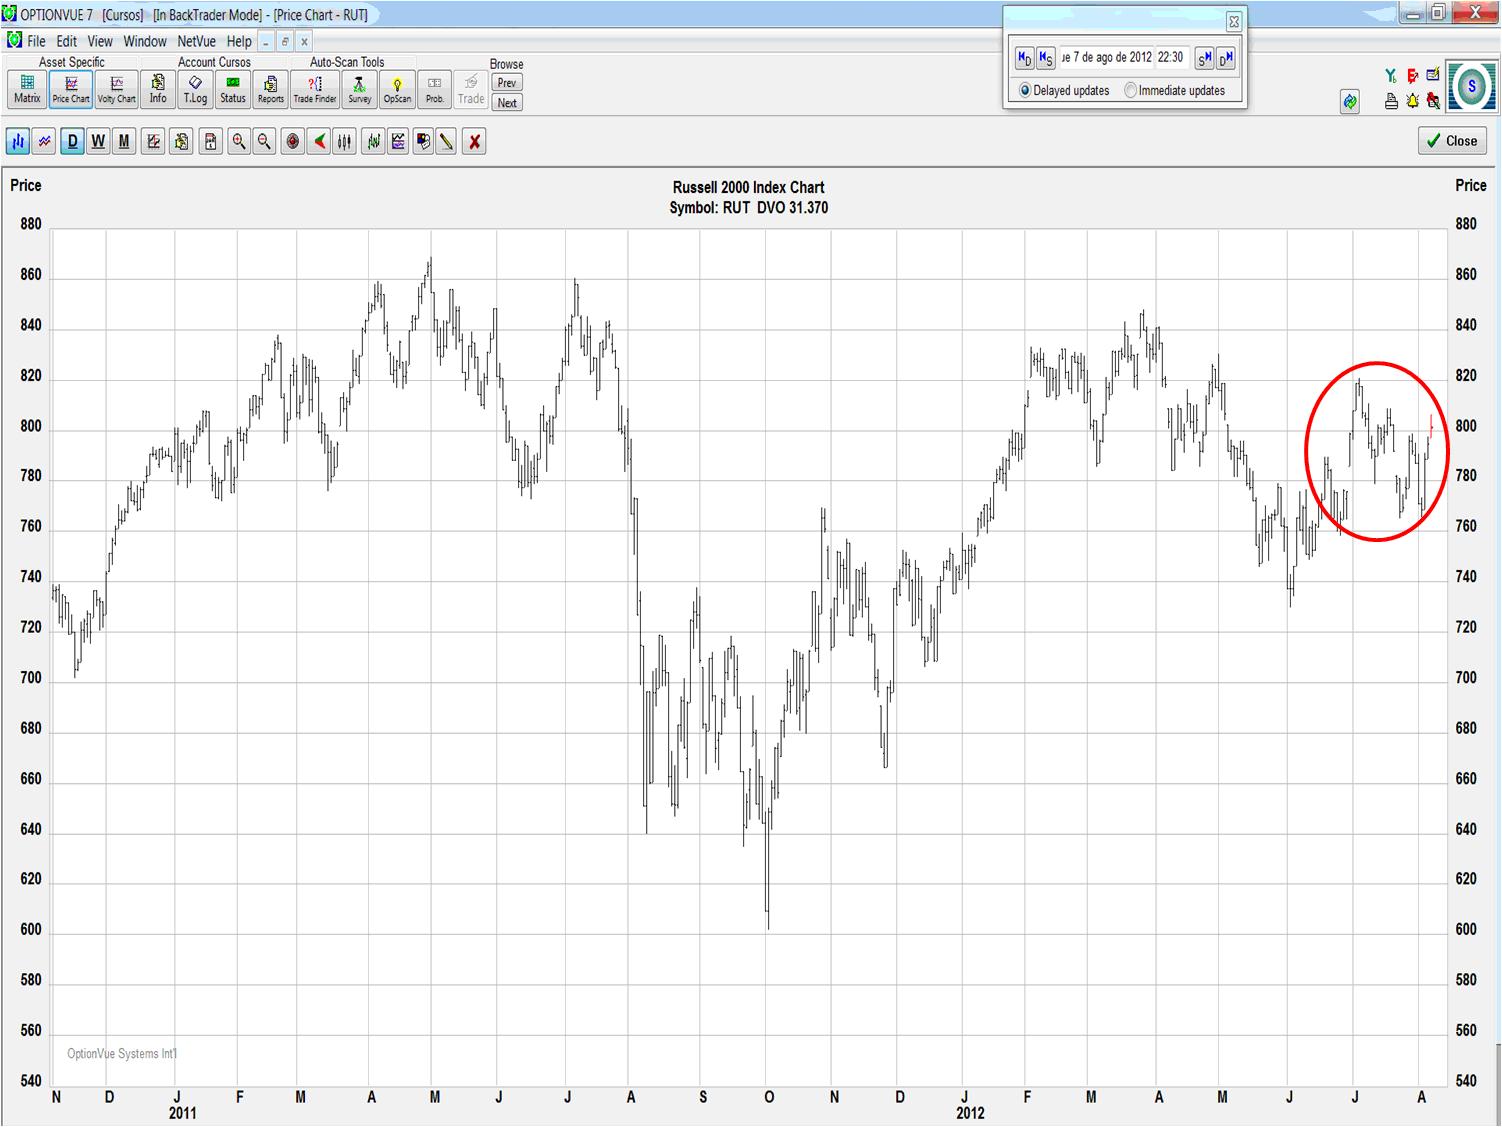Launch the OpScan tool
This screenshot has width=1502, height=1127.
tap(397, 89)
